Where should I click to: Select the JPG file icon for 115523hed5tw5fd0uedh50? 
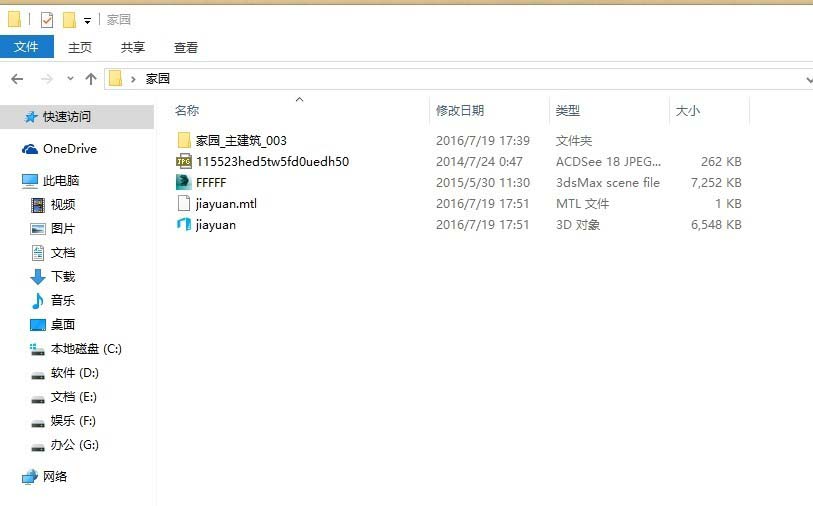tap(184, 161)
